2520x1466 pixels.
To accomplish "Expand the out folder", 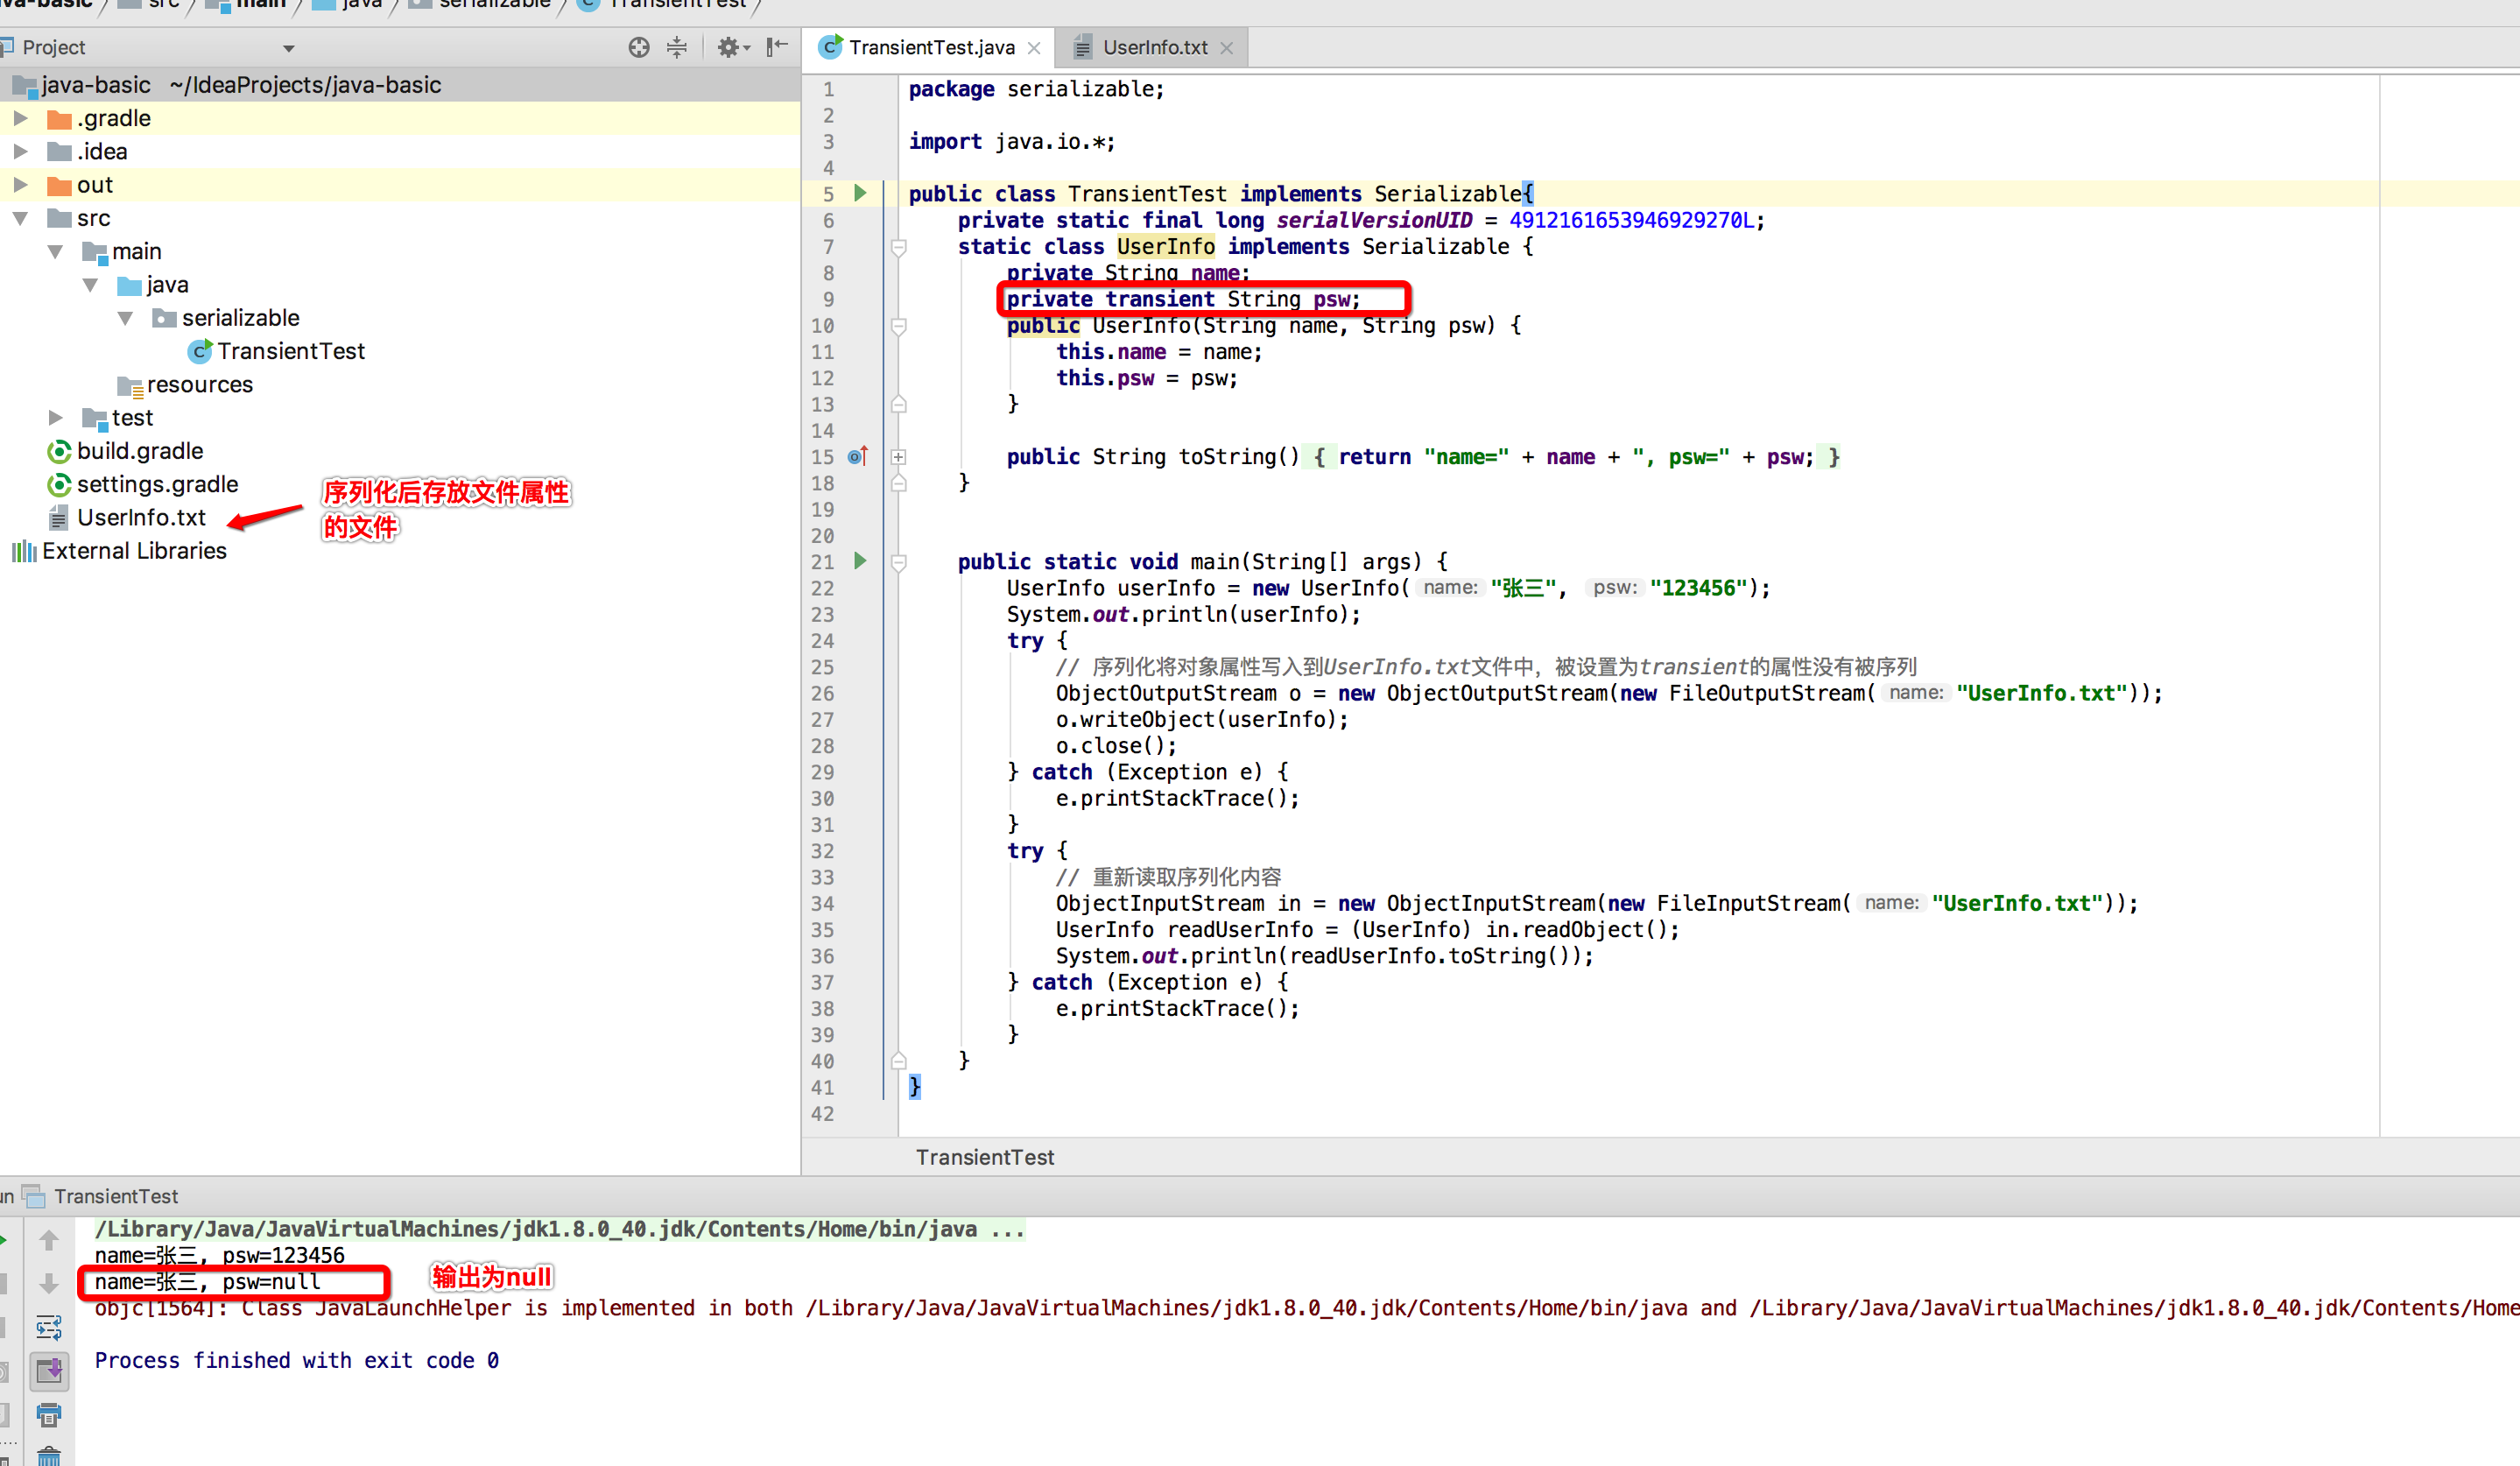I will pyautogui.click(x=20, y=185).
